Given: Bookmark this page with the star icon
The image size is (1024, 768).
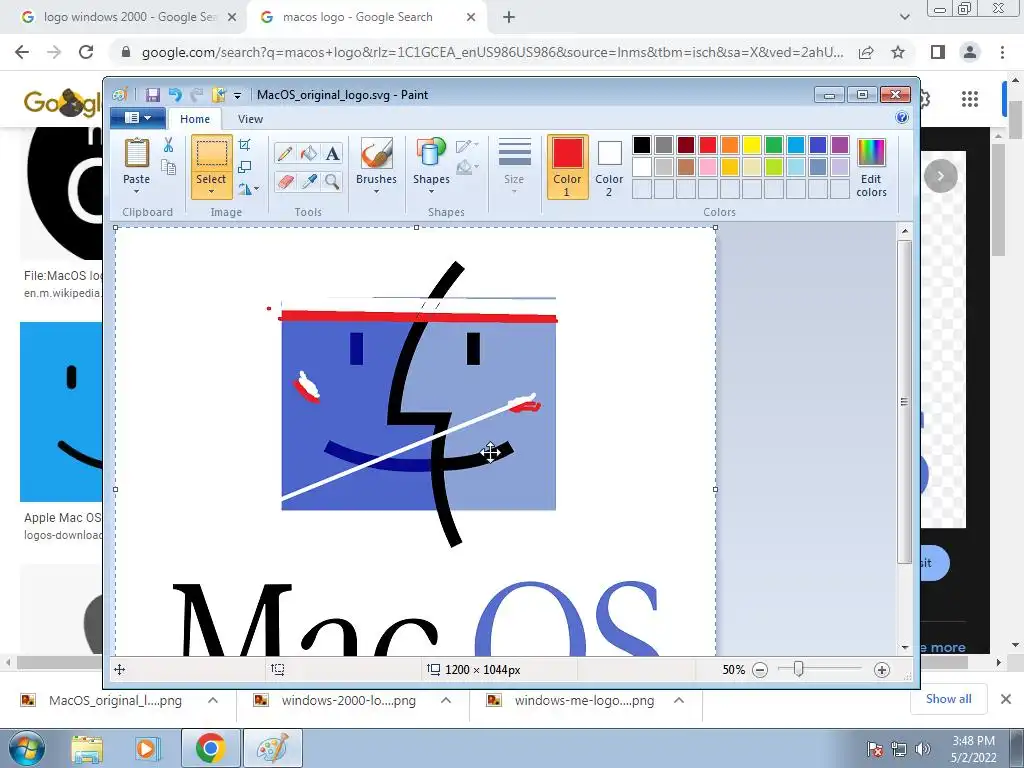Looking at the screenshot, I should pos(898,52).
